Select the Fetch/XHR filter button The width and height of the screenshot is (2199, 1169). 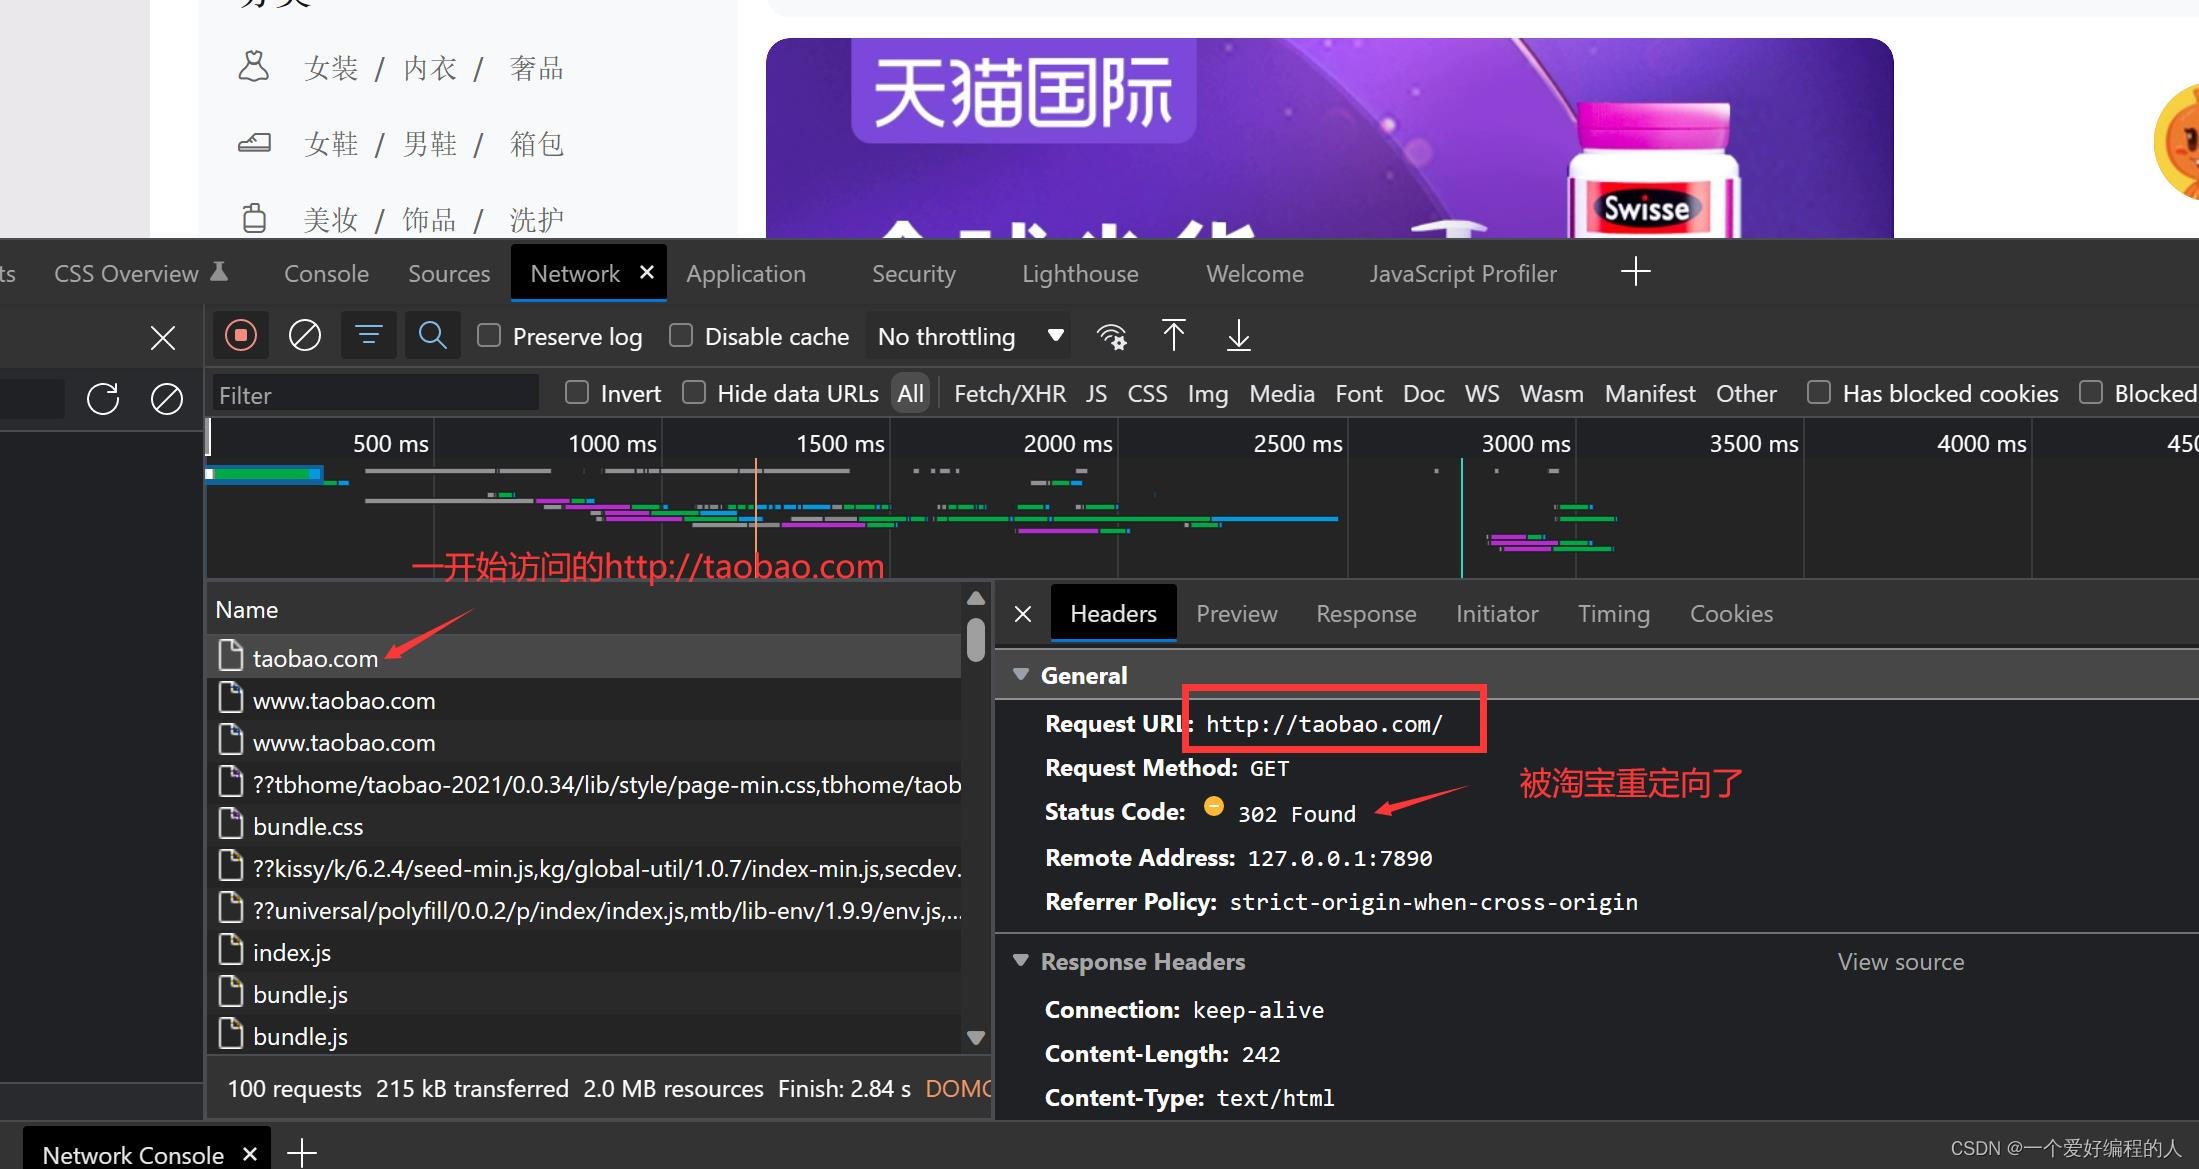(x=1009, y=393)
